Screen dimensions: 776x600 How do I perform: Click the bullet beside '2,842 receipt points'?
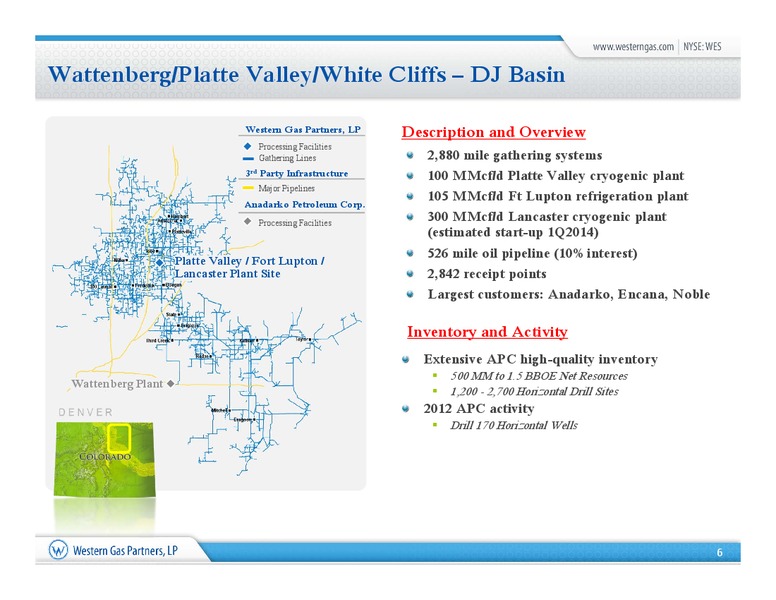pos(410,273)
